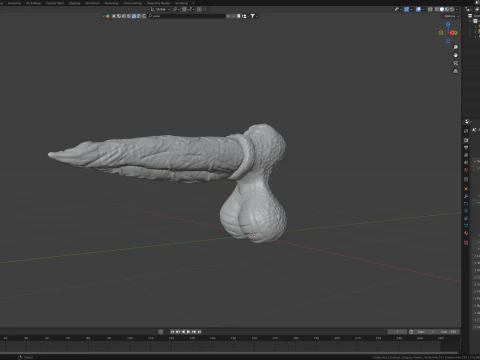Open the Compositing workspace tab
480x360 pixels.
click(132, 3)
